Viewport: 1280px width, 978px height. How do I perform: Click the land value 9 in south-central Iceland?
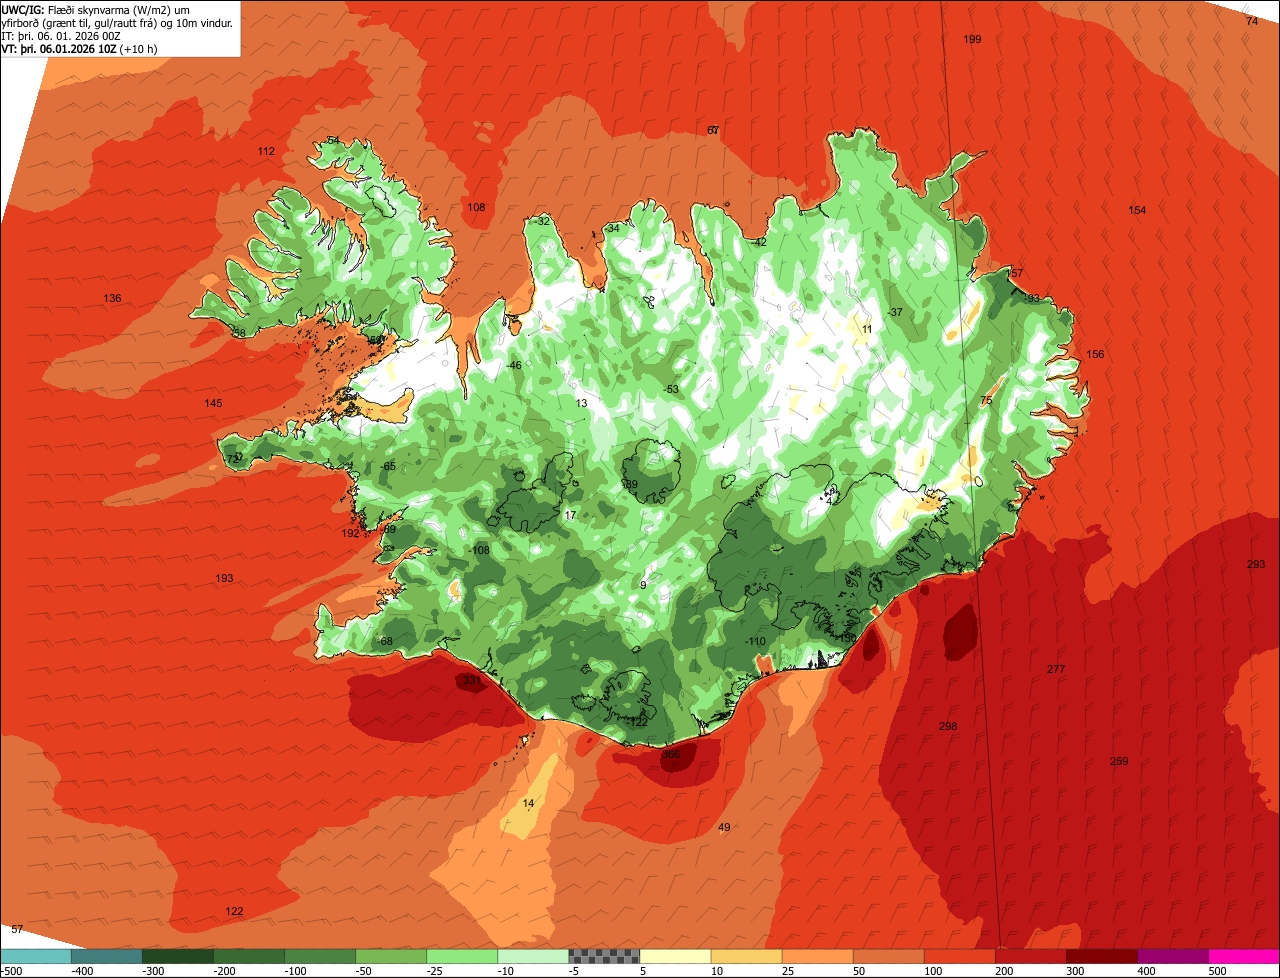pyautogui.click(x=643, y=585)
